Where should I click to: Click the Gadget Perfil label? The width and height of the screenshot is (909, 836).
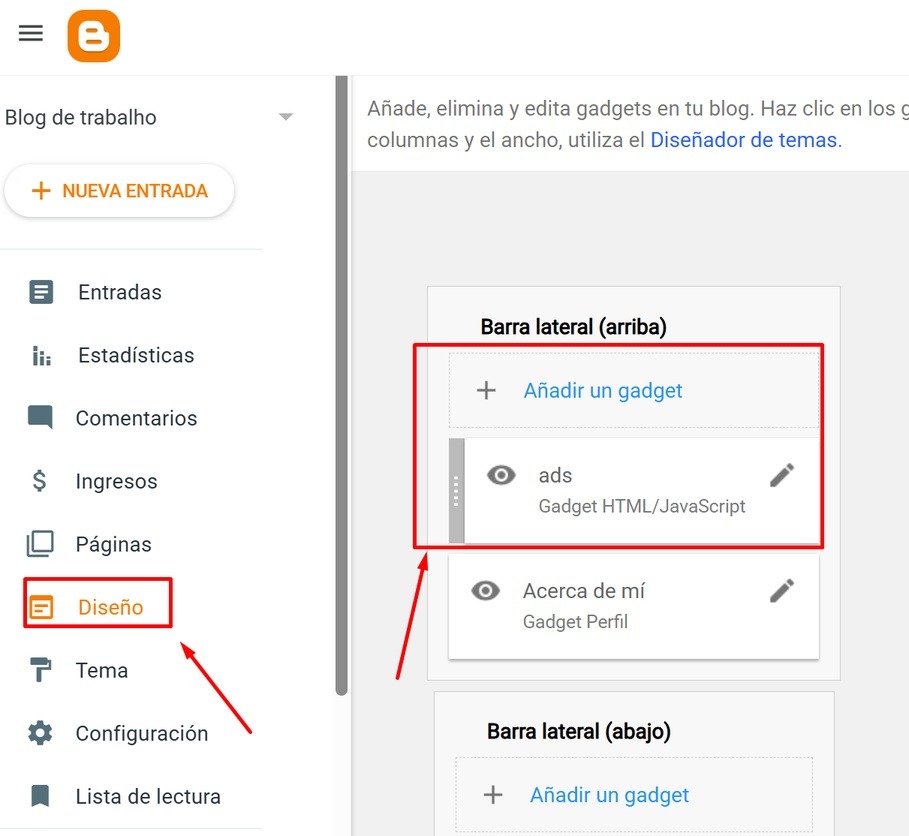(575, 621)
